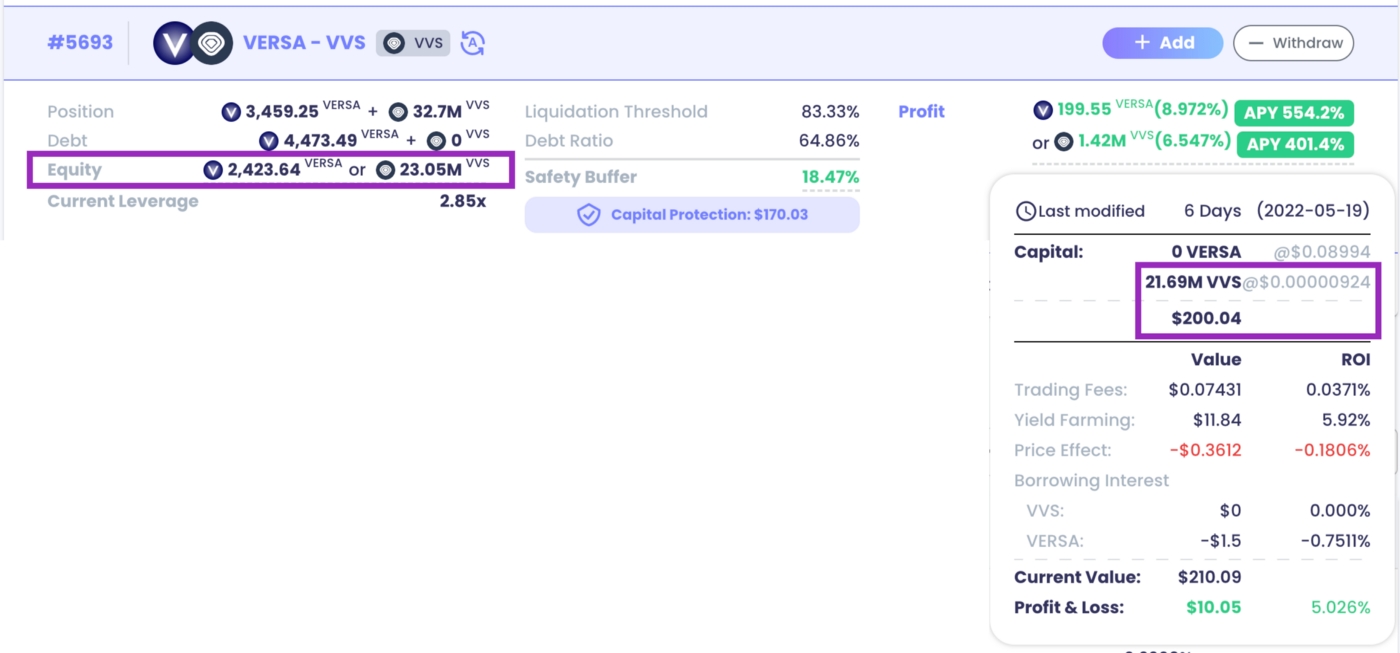Click the large VVS token logo in header
Viewport: 1400px width, 653px height.
[212, 43]
